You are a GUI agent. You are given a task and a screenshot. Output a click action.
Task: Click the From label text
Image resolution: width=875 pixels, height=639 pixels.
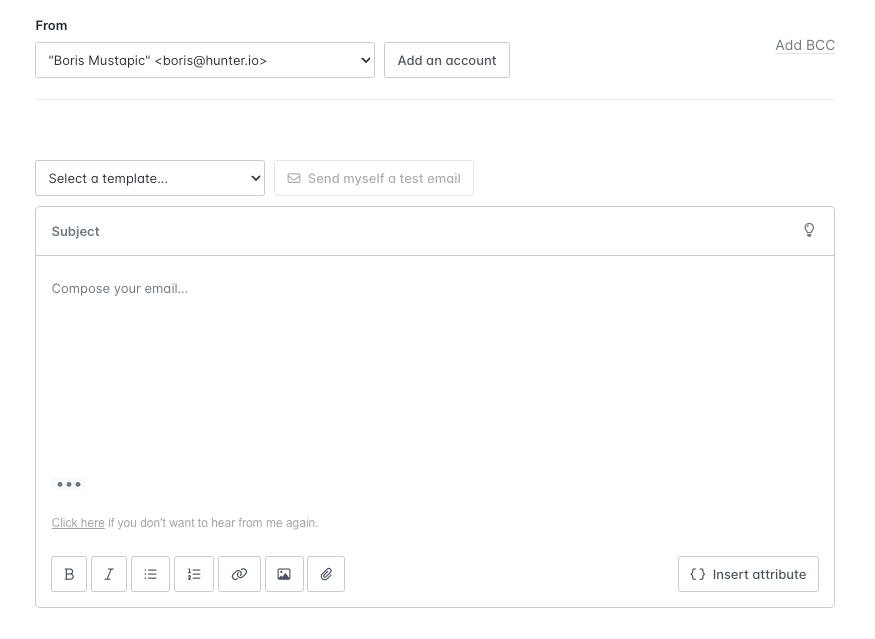coord(51,26)
